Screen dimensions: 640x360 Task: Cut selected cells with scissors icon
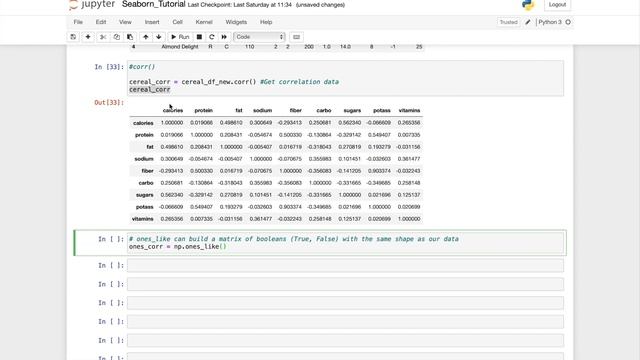103,37
